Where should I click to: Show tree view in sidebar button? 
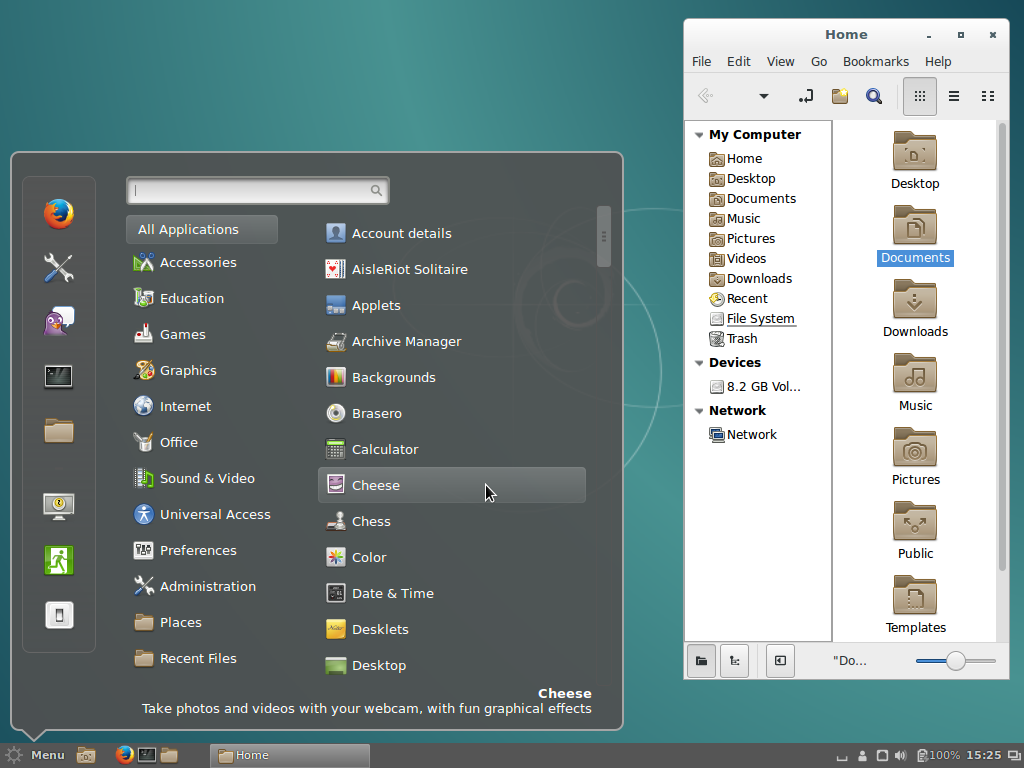[x=735, y=661]
